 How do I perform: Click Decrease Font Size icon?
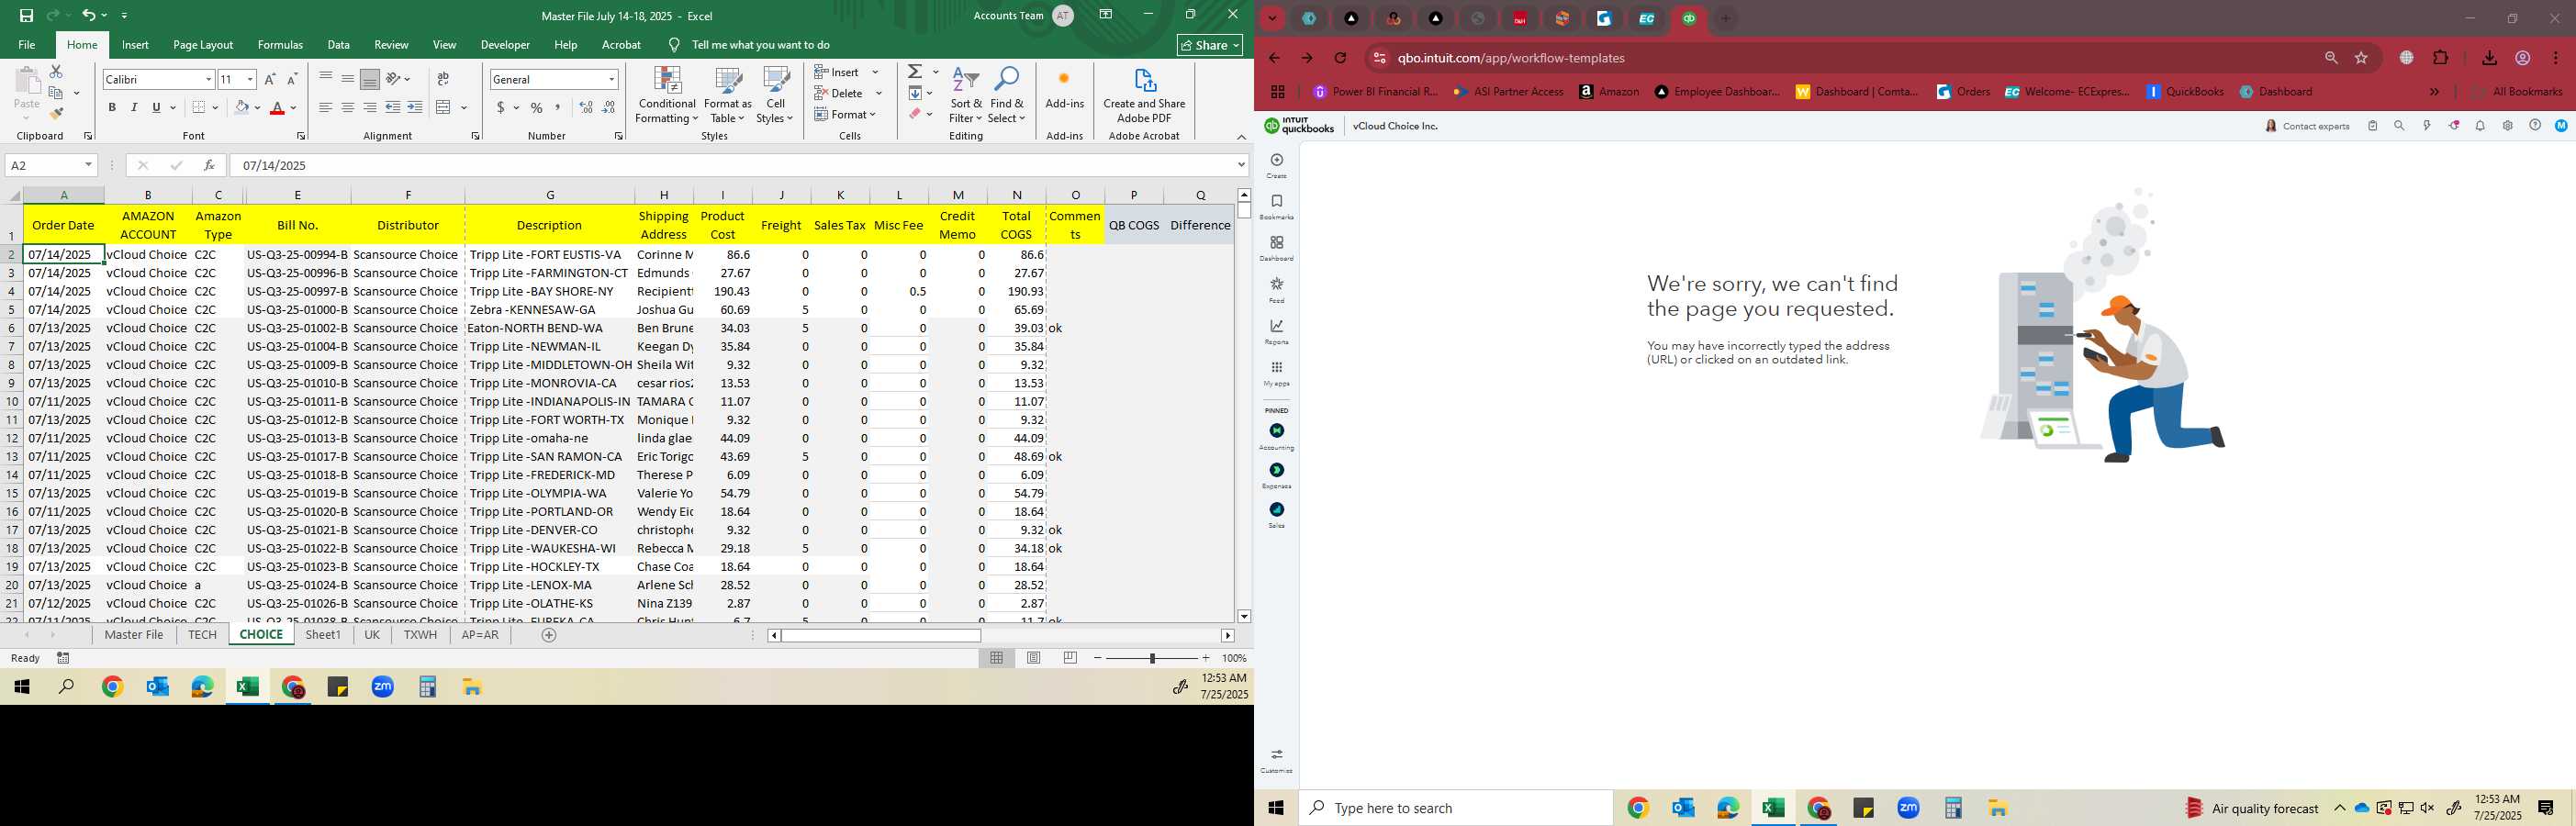pos(292,79)
